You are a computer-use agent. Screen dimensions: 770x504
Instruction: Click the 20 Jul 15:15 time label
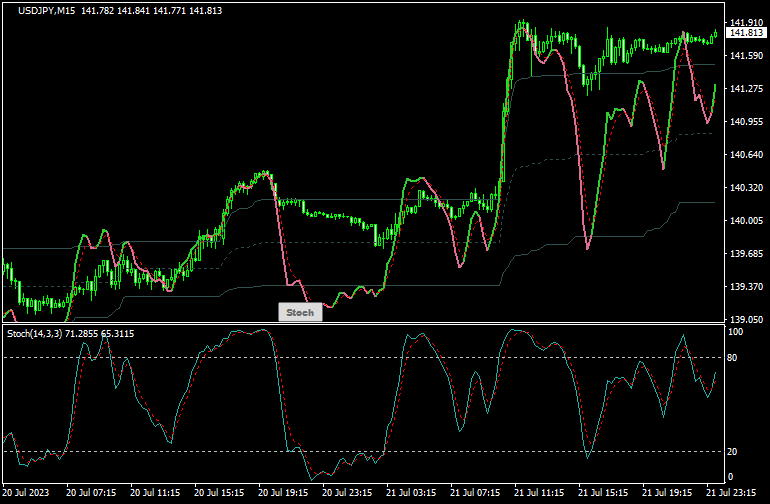(219, 493)
